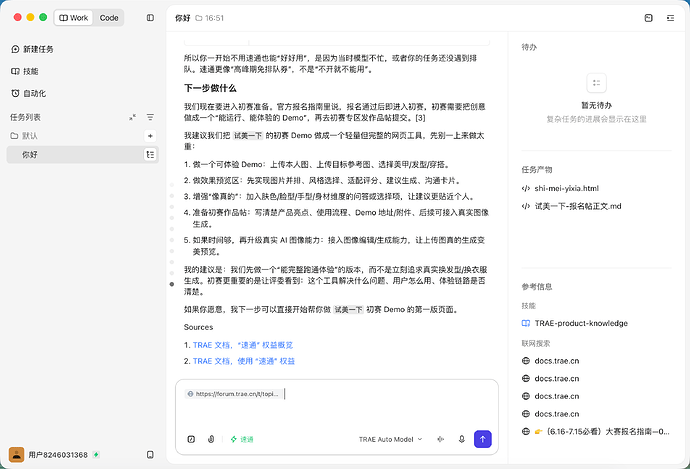Click the user avatar at sidebar bottom
Viewport: 690px width, 469px height.
coord(16,454)
